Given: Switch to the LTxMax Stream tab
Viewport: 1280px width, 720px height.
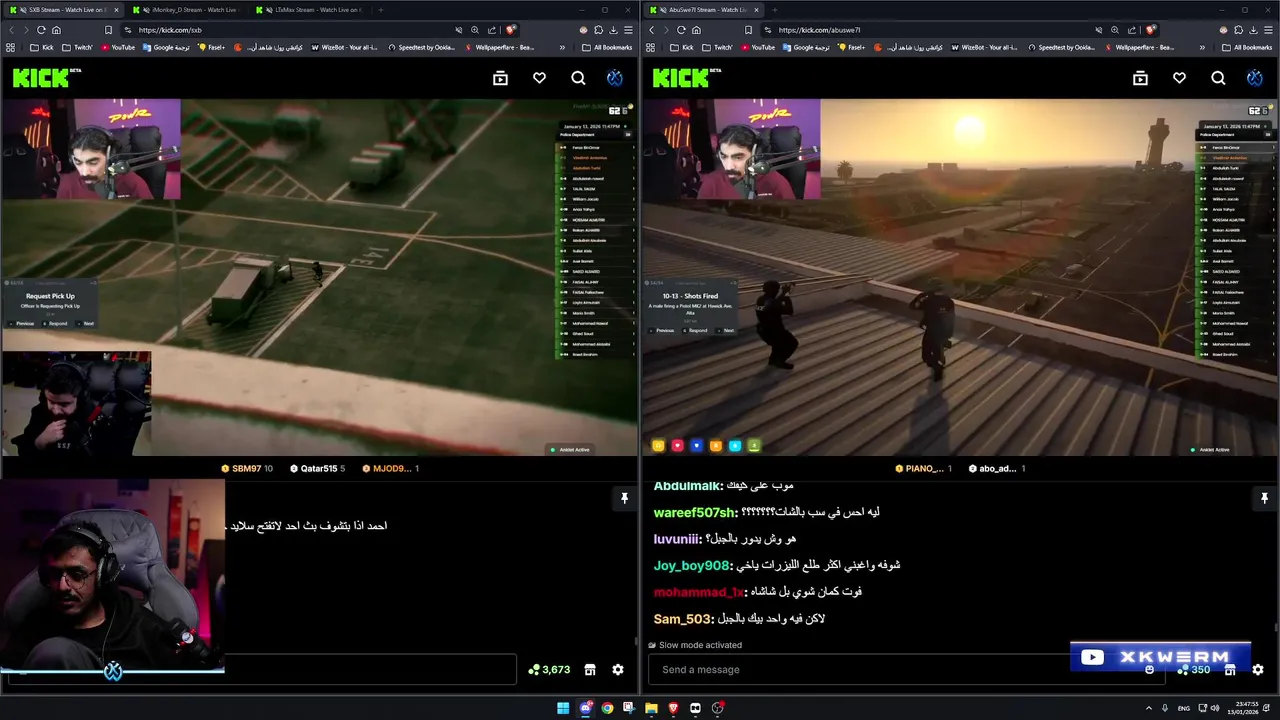Looking at the screenshot, I should 312,10.
